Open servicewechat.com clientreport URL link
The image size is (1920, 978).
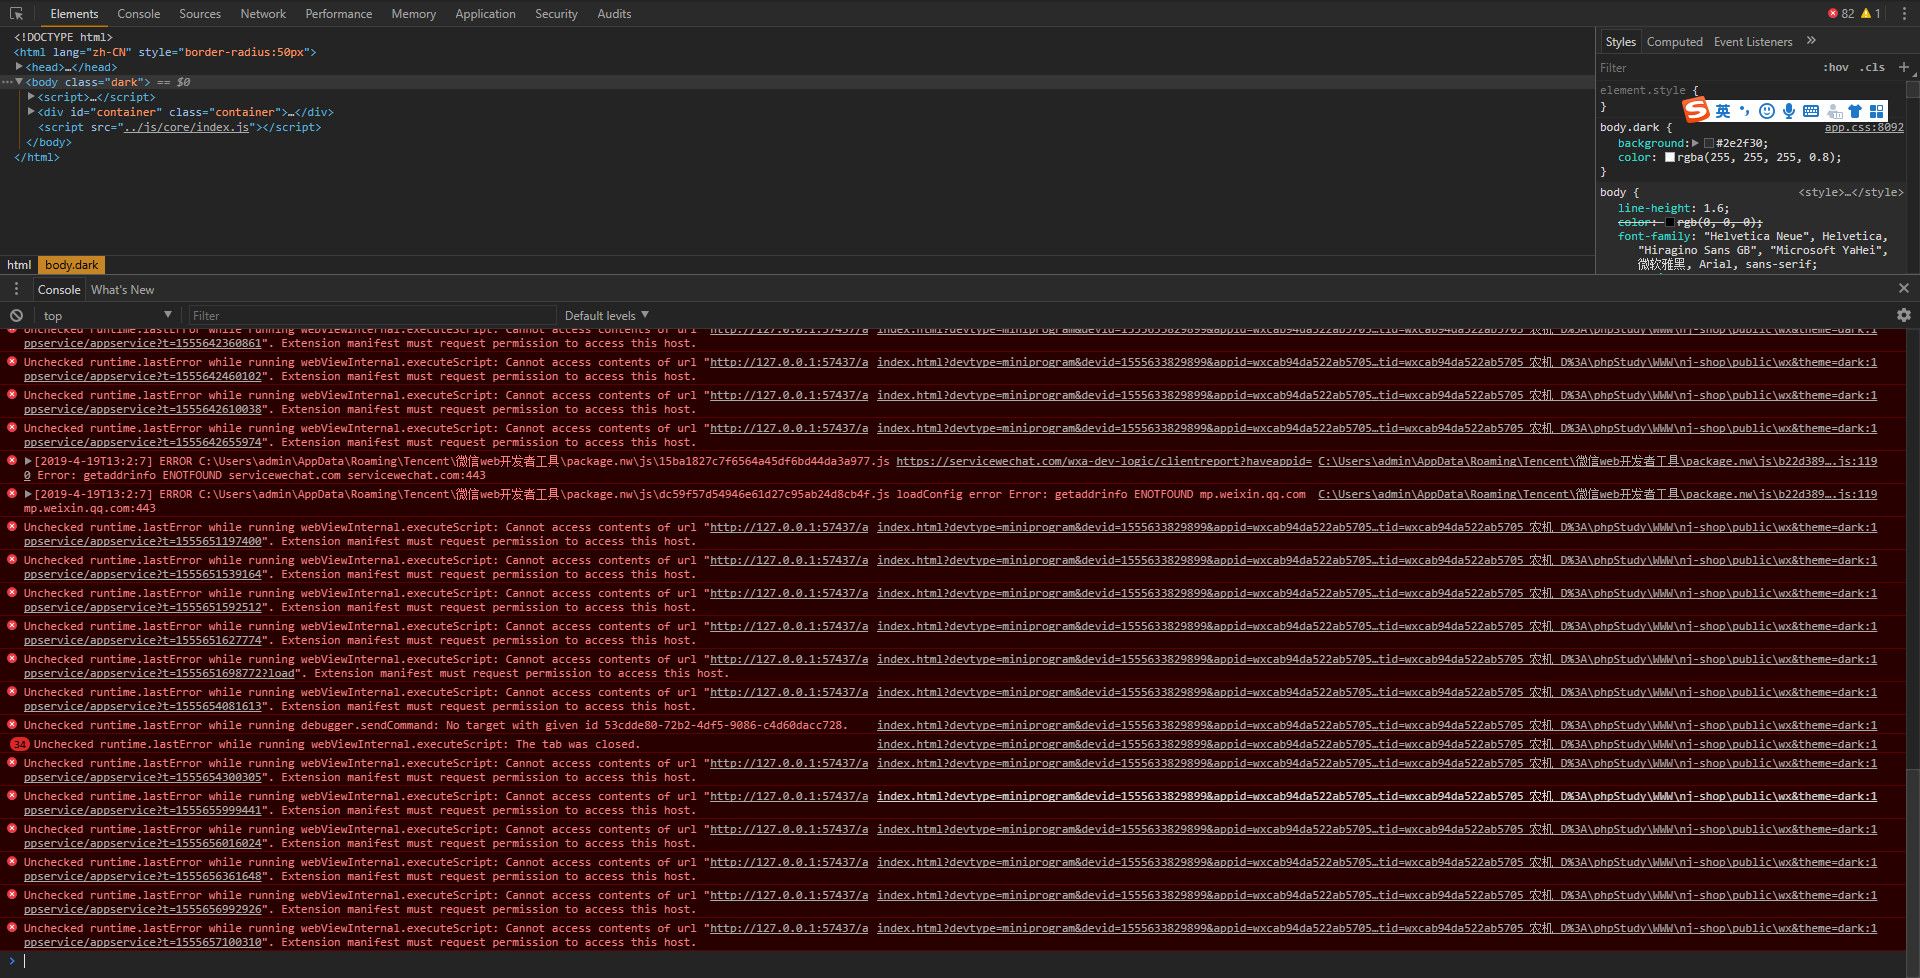coord(1103,461)
